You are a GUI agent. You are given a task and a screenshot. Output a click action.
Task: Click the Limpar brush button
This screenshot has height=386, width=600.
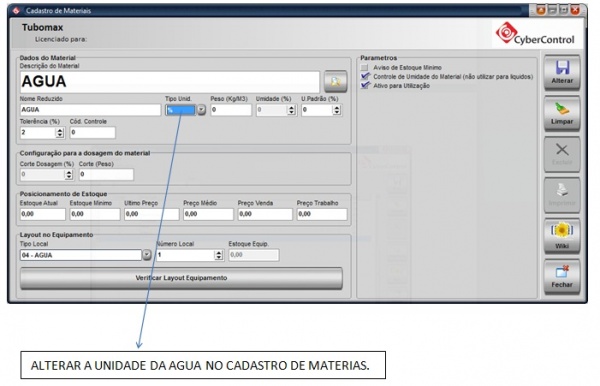pos(562,114)
